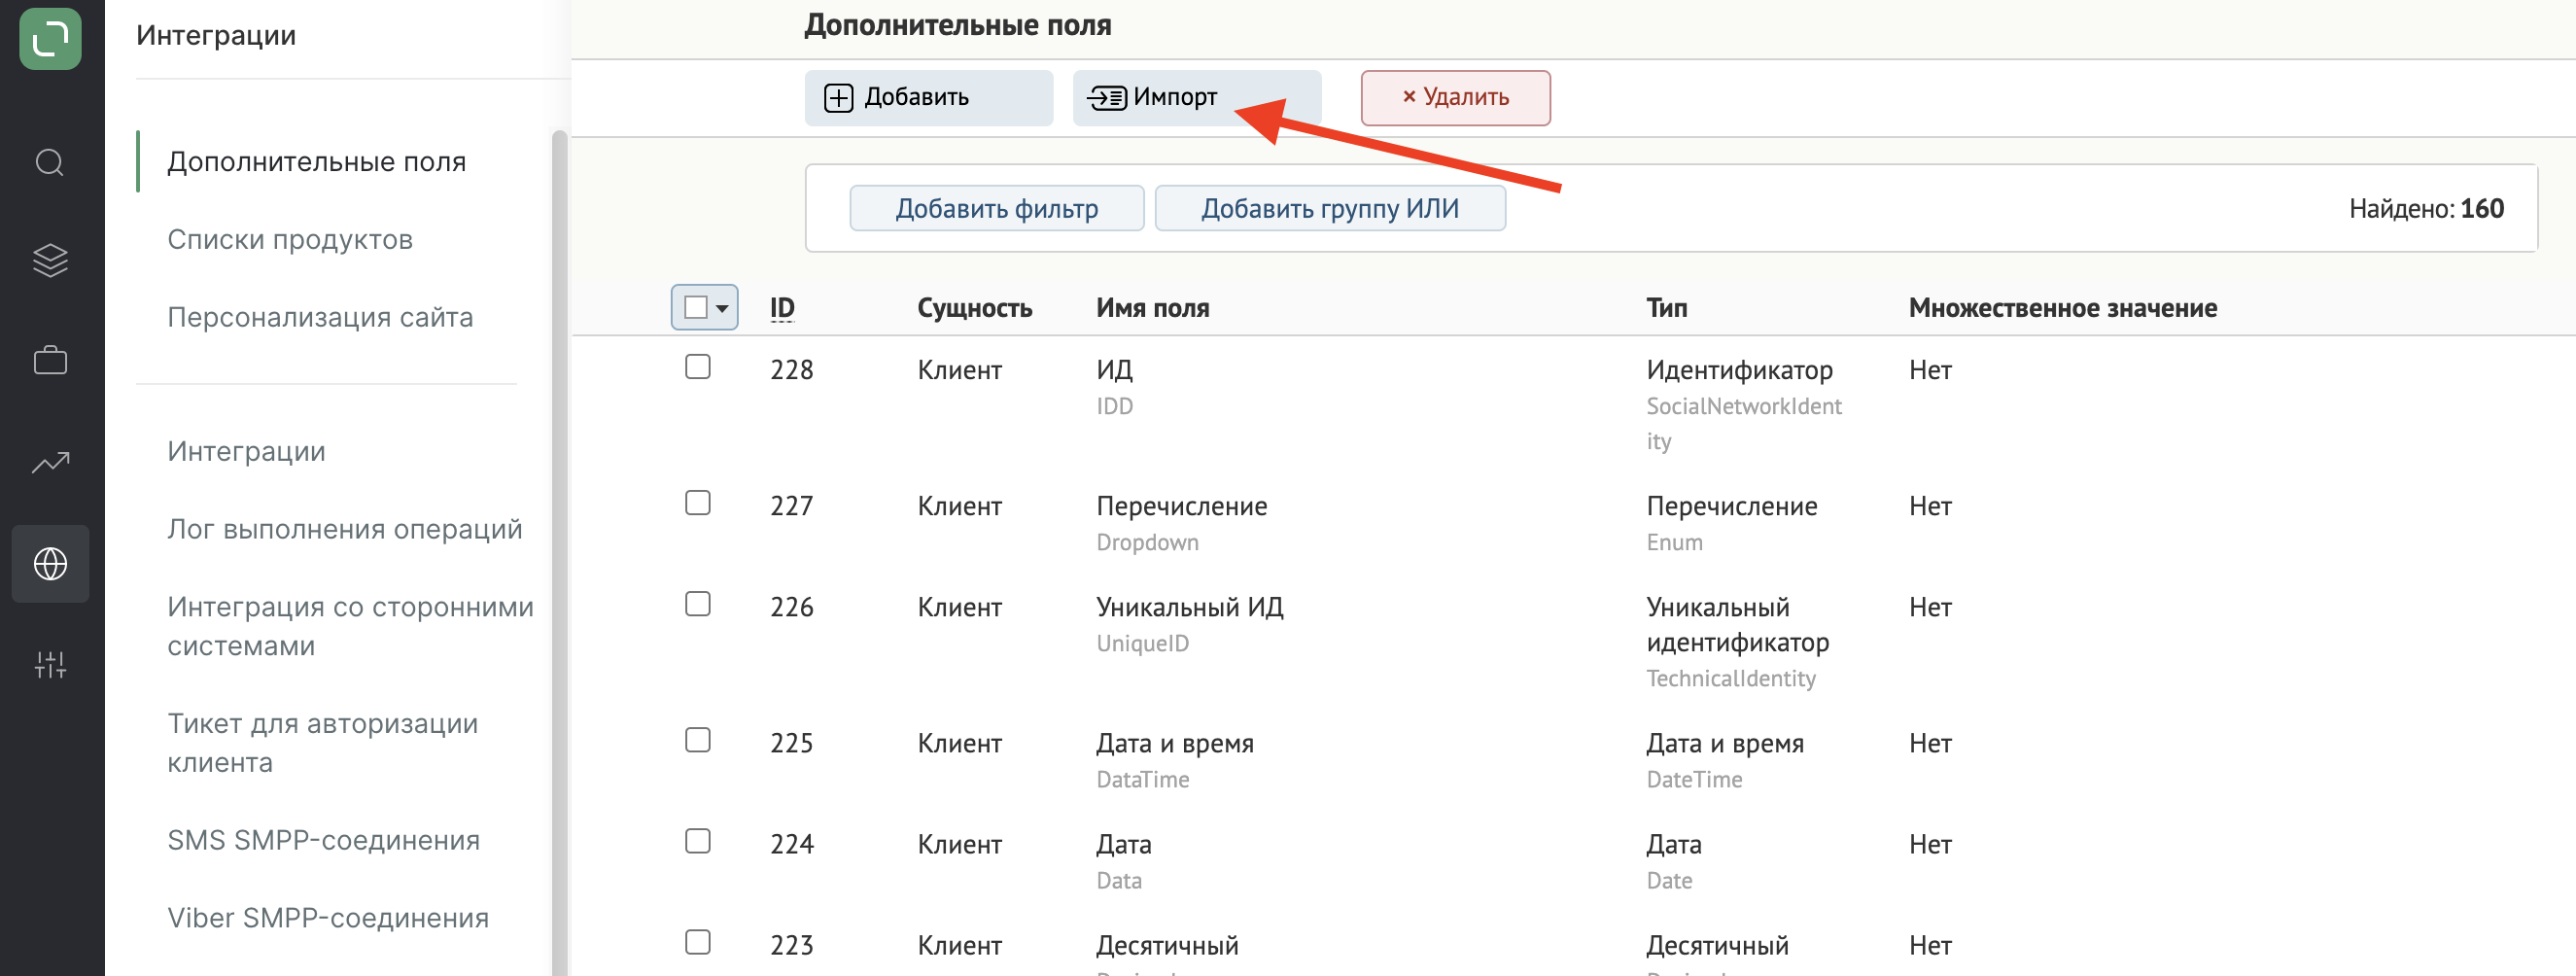Click type Уникальный идентификатор
This screenshot has width=2576, height=976.
point(1737,624)
